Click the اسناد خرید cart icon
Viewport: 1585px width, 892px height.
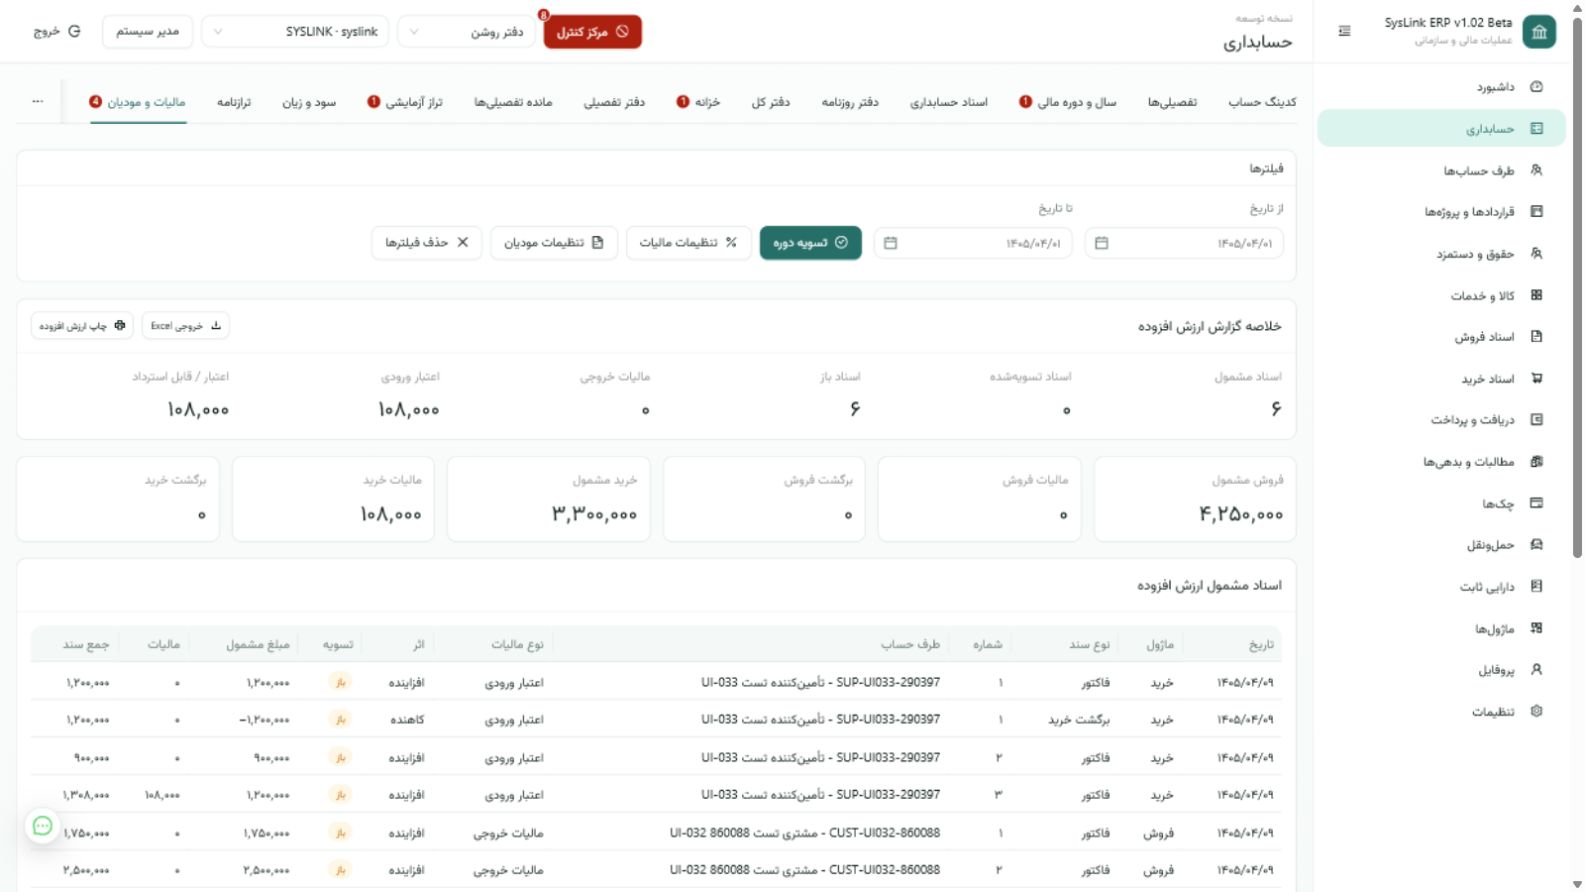point(1537,379)
